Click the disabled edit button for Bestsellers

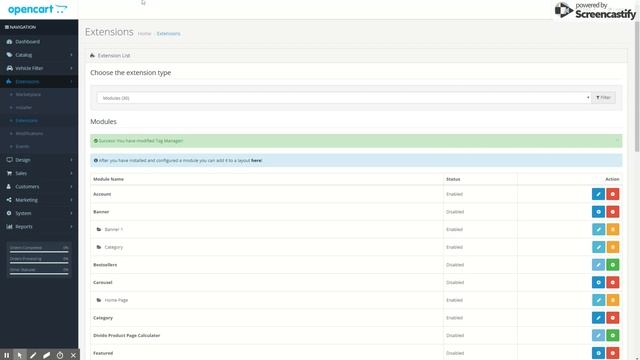click(x=598, y=264)
